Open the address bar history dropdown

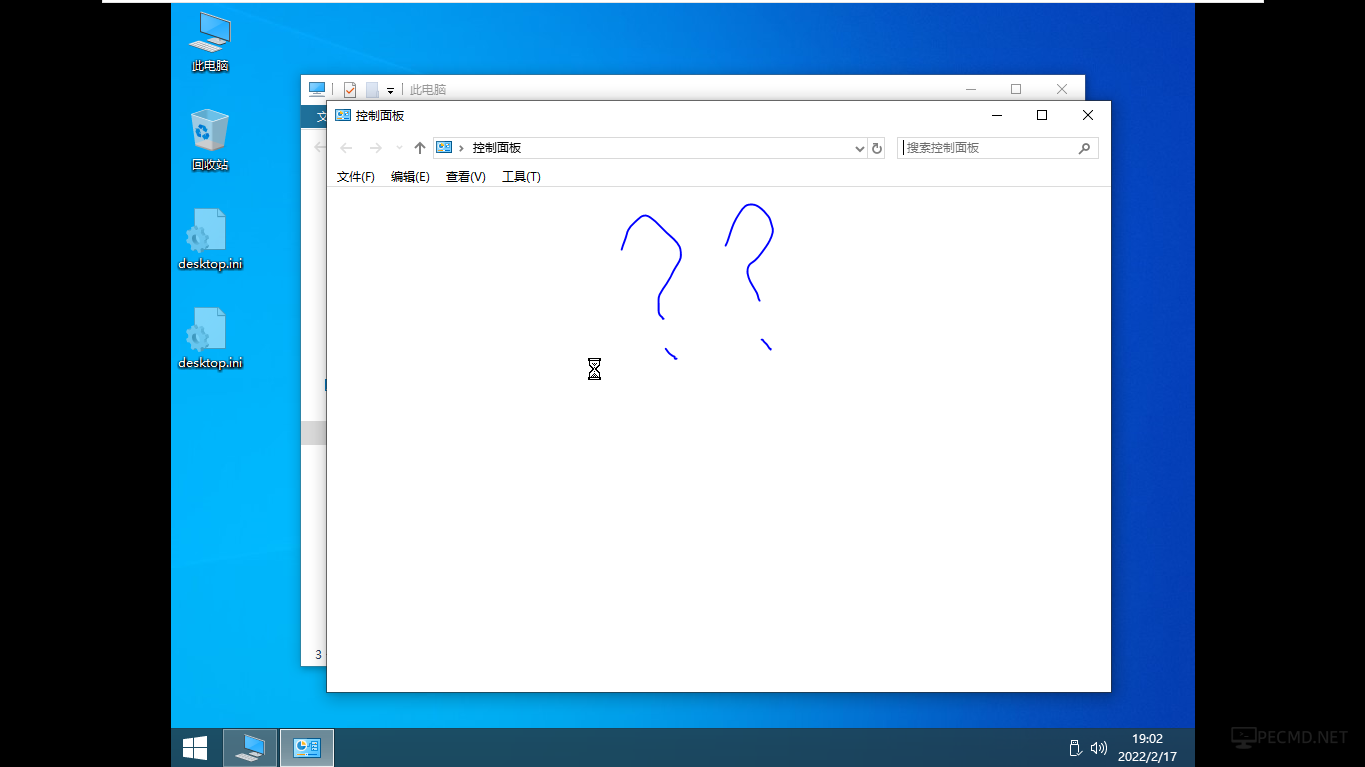pos(860,148)
